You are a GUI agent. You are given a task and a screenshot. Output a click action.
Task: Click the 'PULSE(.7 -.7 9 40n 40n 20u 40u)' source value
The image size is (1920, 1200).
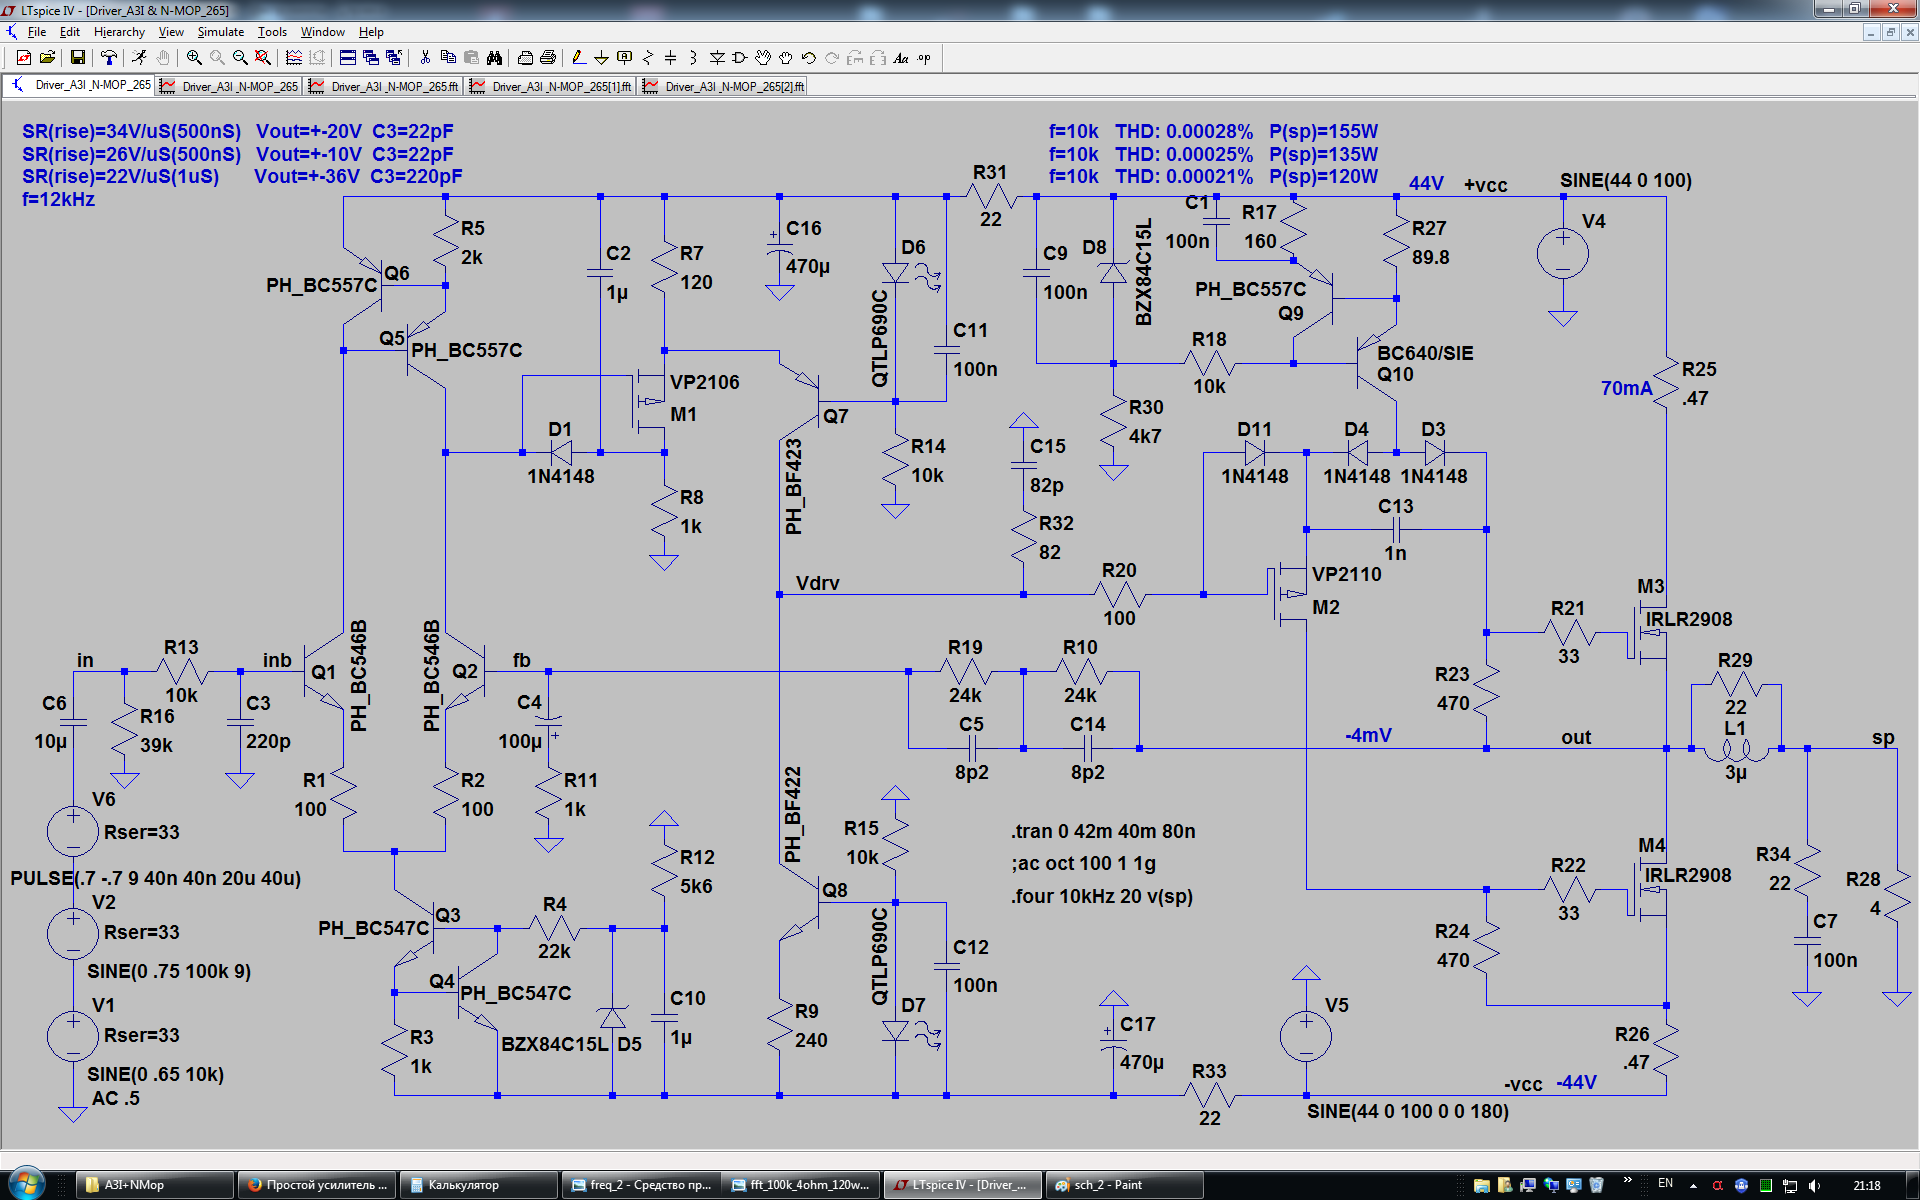point(156,879)
